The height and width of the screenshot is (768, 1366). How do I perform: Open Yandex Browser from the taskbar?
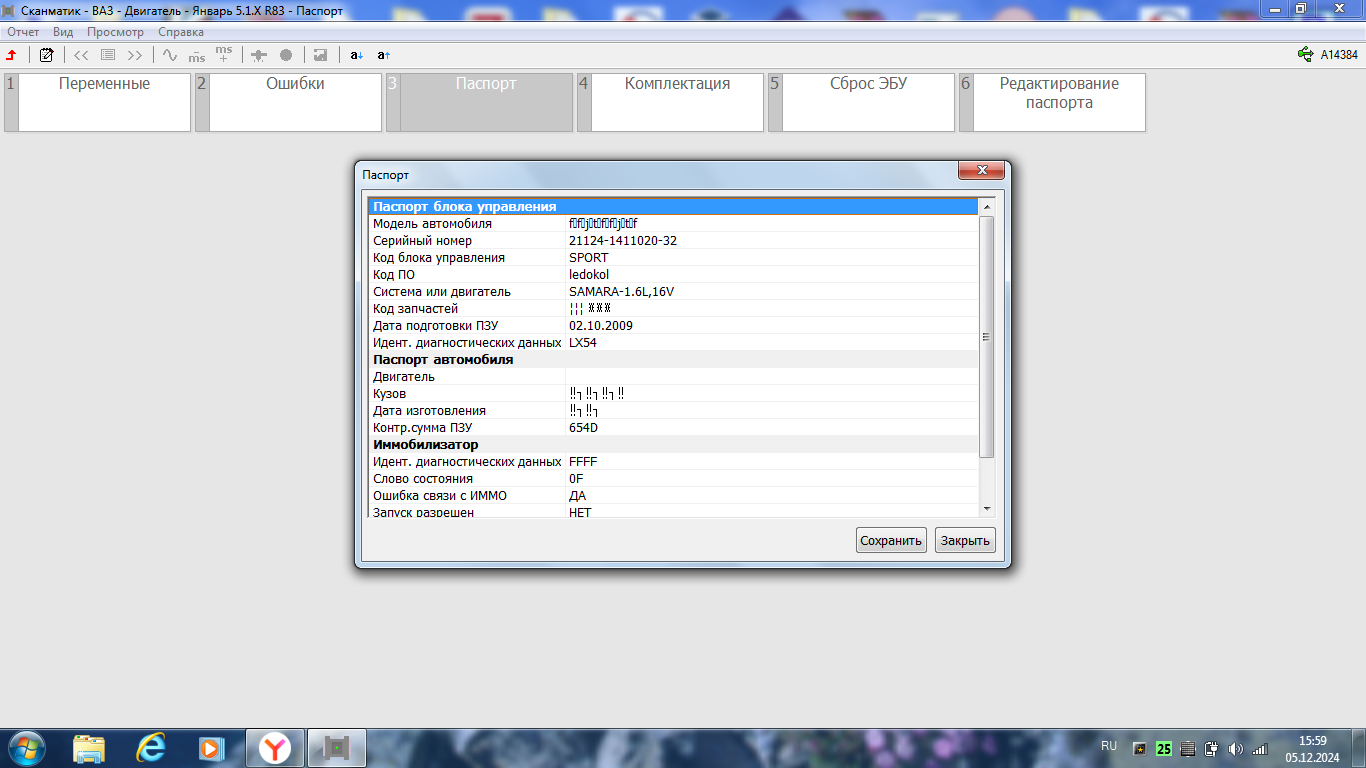[275, 747]
